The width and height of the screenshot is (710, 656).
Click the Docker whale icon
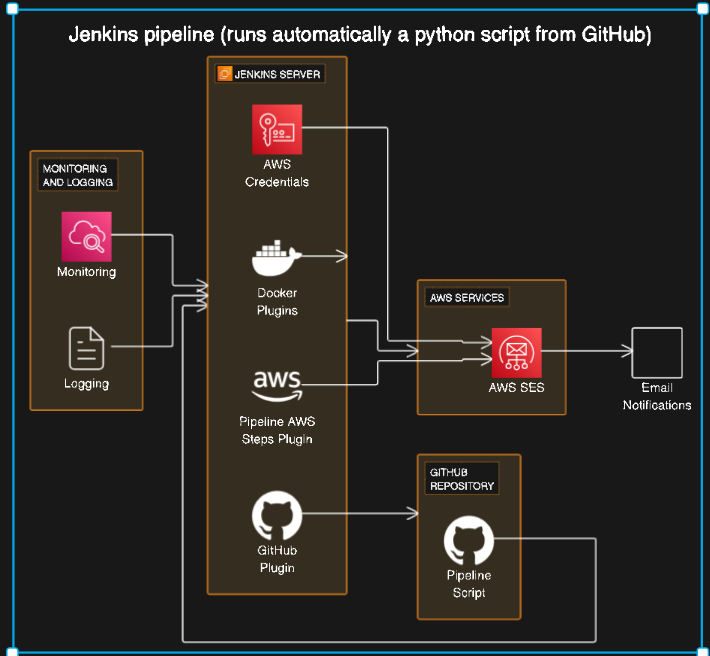tap(277, 258)
